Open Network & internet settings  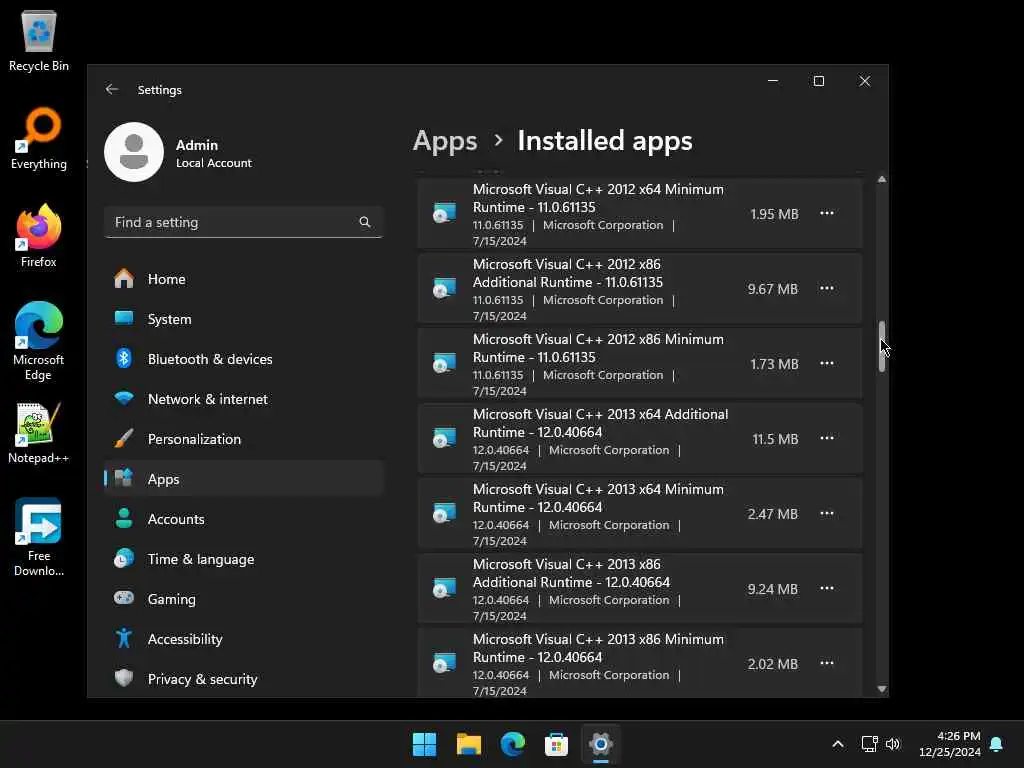click(243, 399)
